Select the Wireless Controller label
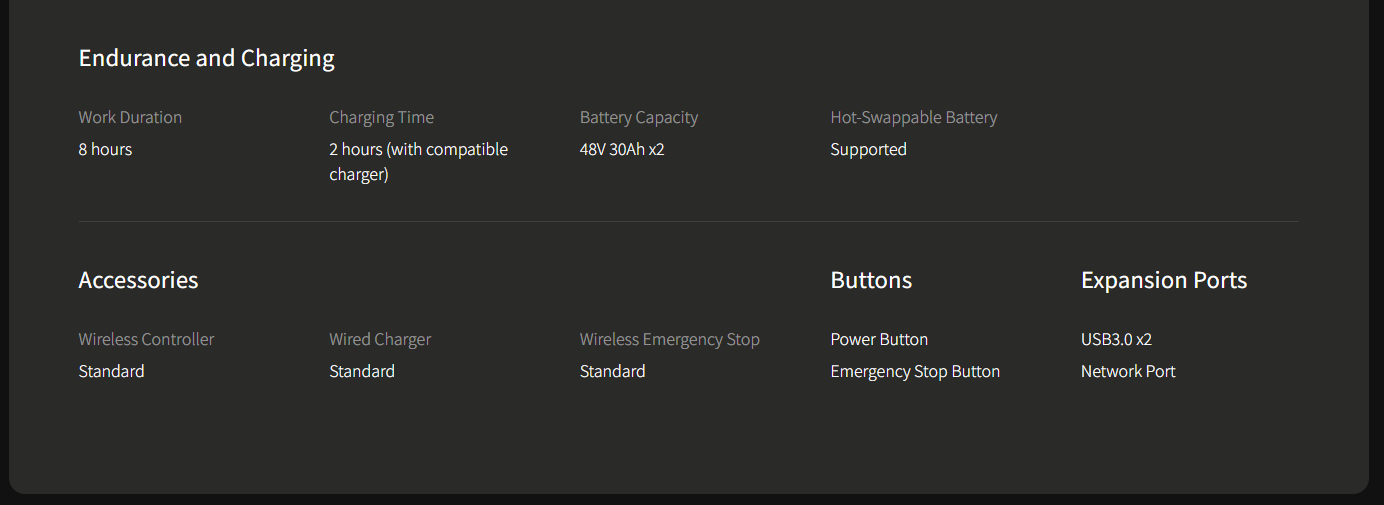Viewport: 1384px width, 505px height. (146, 339)
